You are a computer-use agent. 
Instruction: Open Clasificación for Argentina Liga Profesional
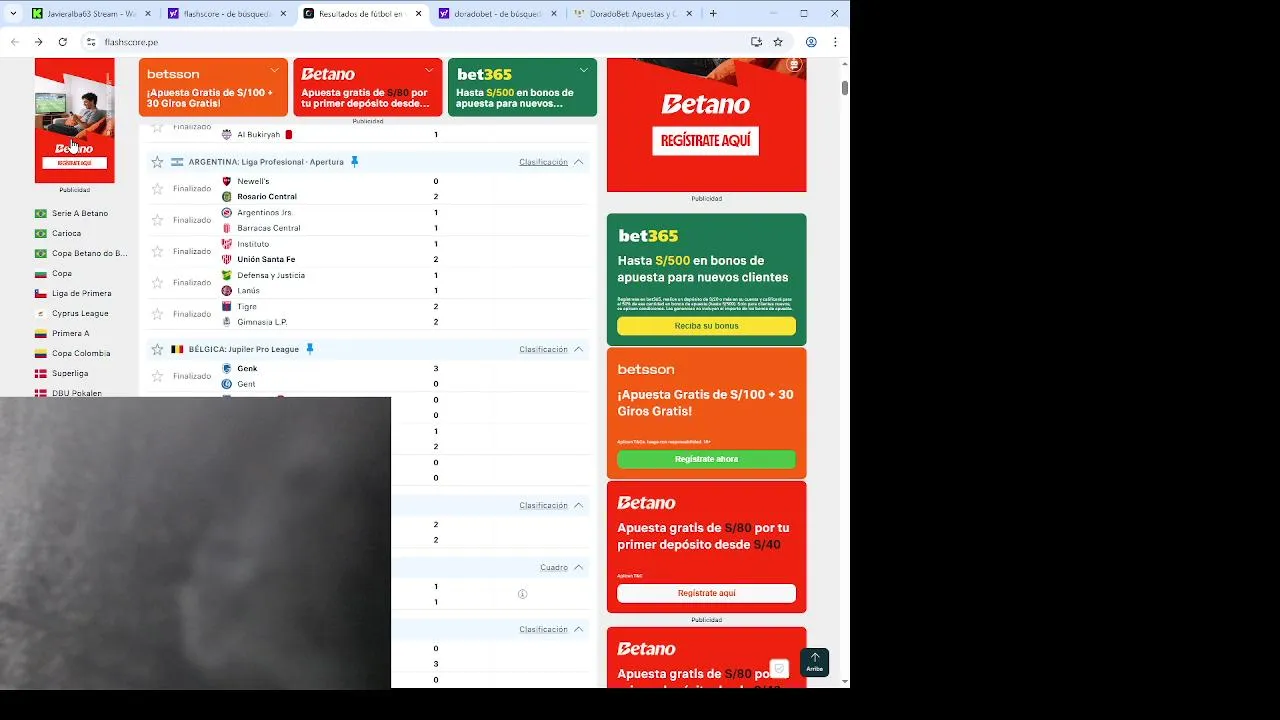(543, 162)
